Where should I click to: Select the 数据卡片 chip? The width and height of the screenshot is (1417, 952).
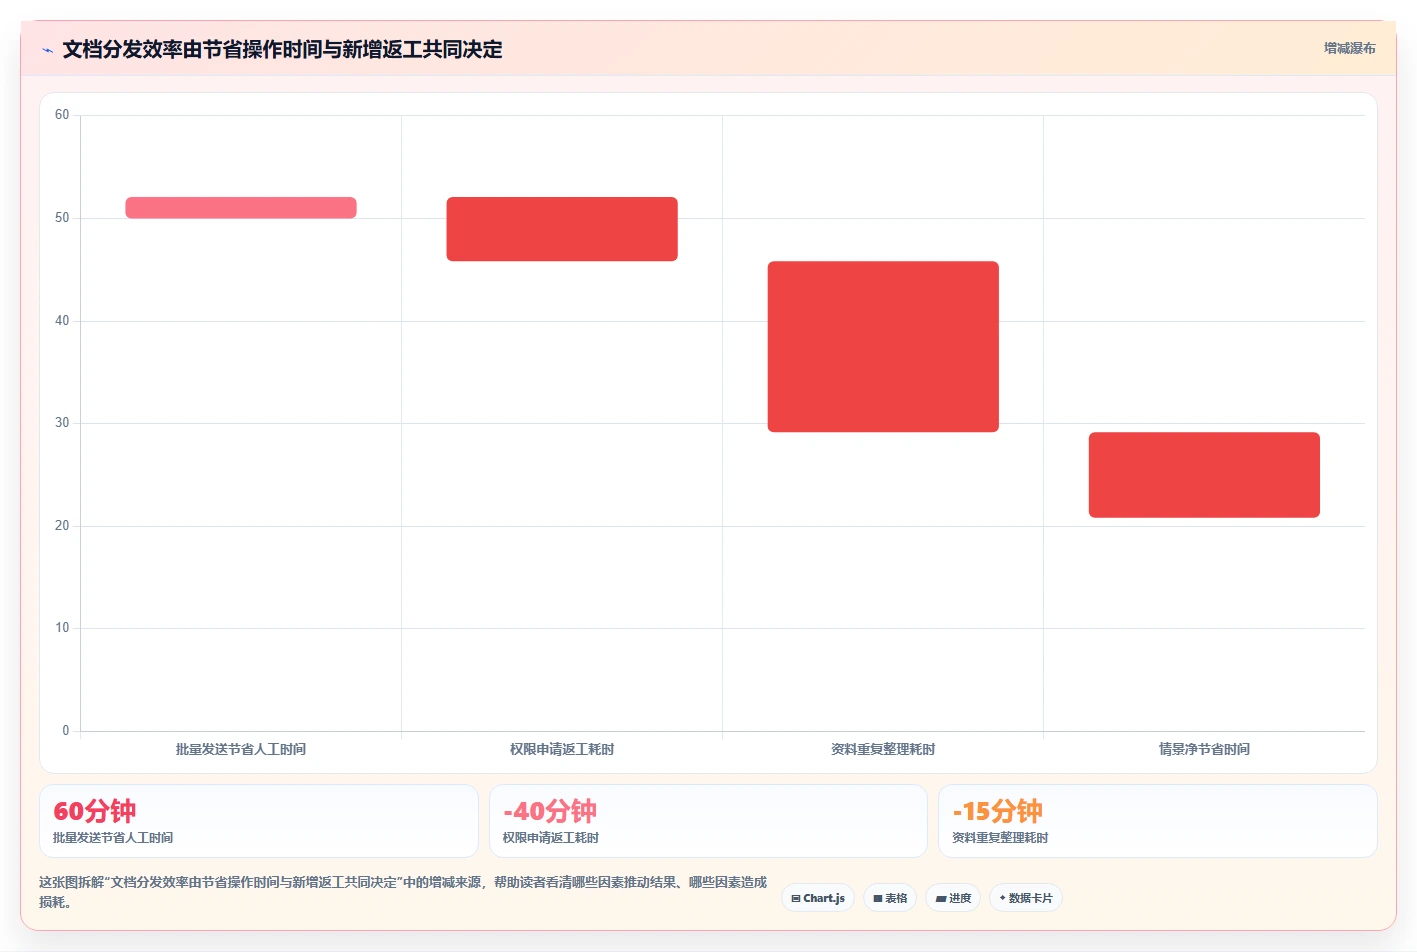tap(1026, 898)
